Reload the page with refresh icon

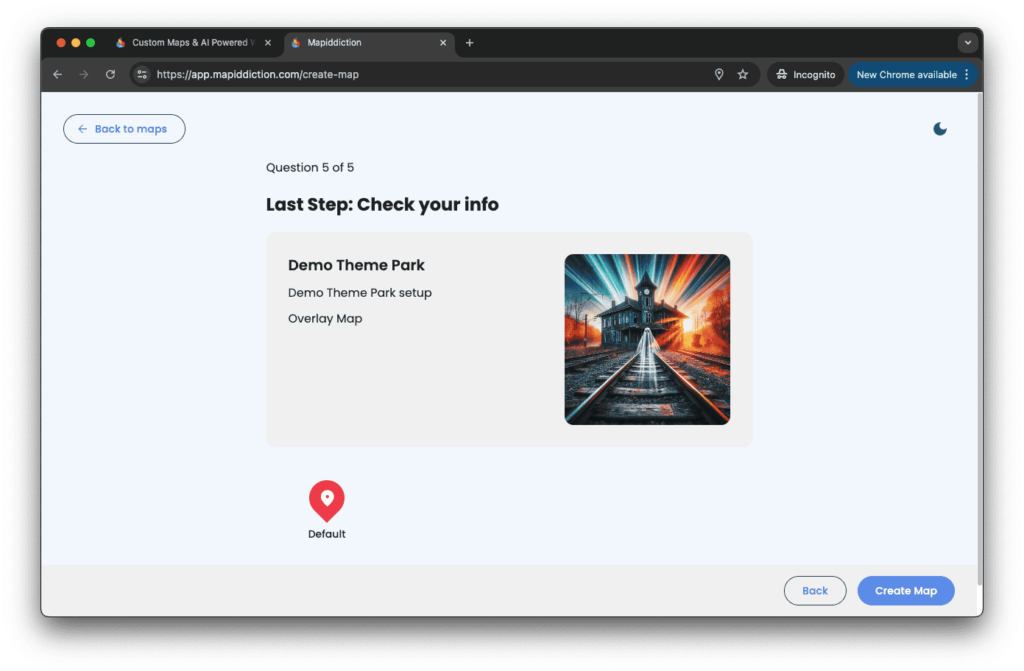pyautogui.click(x=110, y=75)
